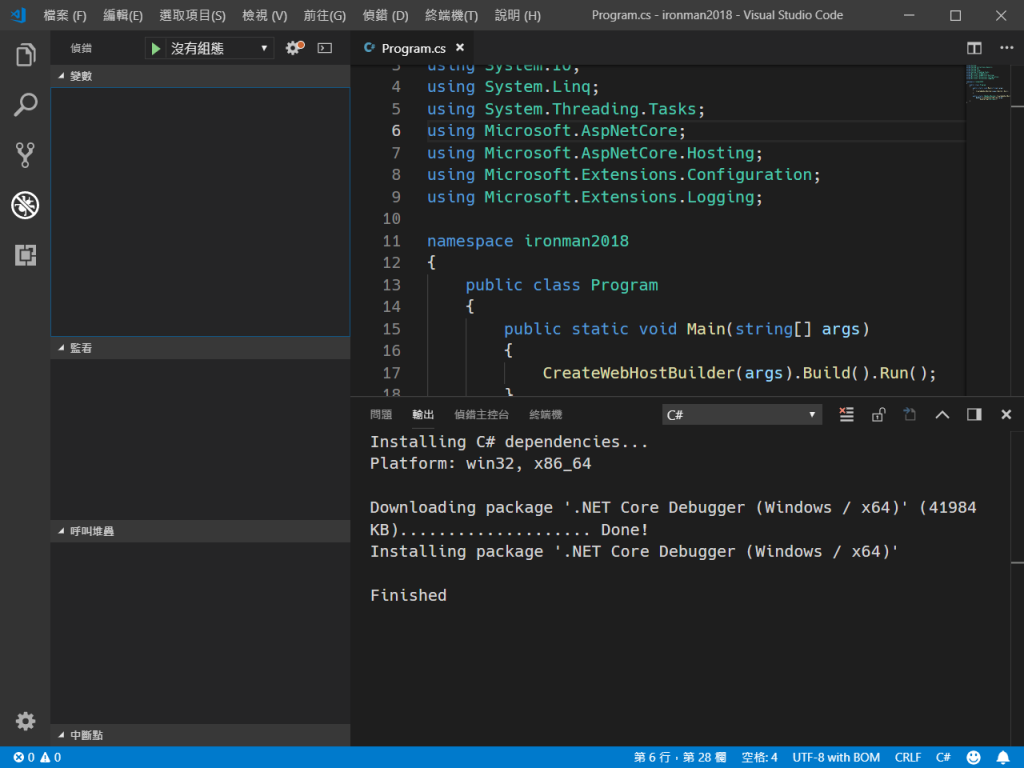The width and height of the screenshot is (1024, 768).
Task: Open the Search sidebar icon
Action: tap(25, 104)
